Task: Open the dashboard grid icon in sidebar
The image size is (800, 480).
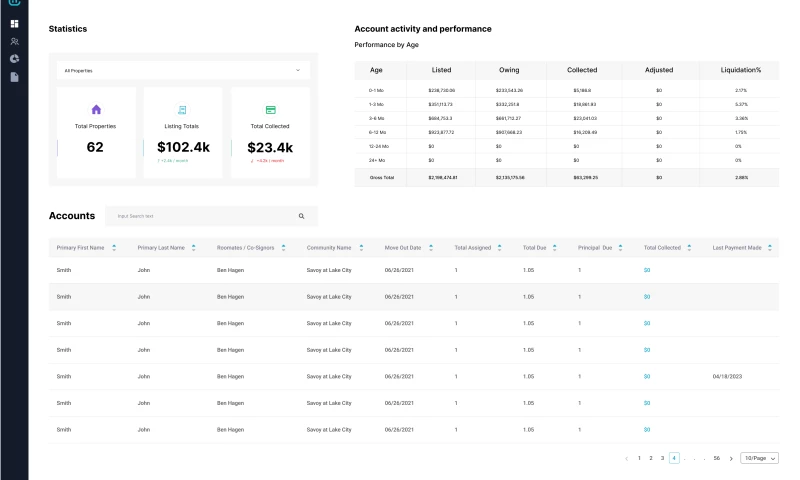Action: (x=14, y=23)
